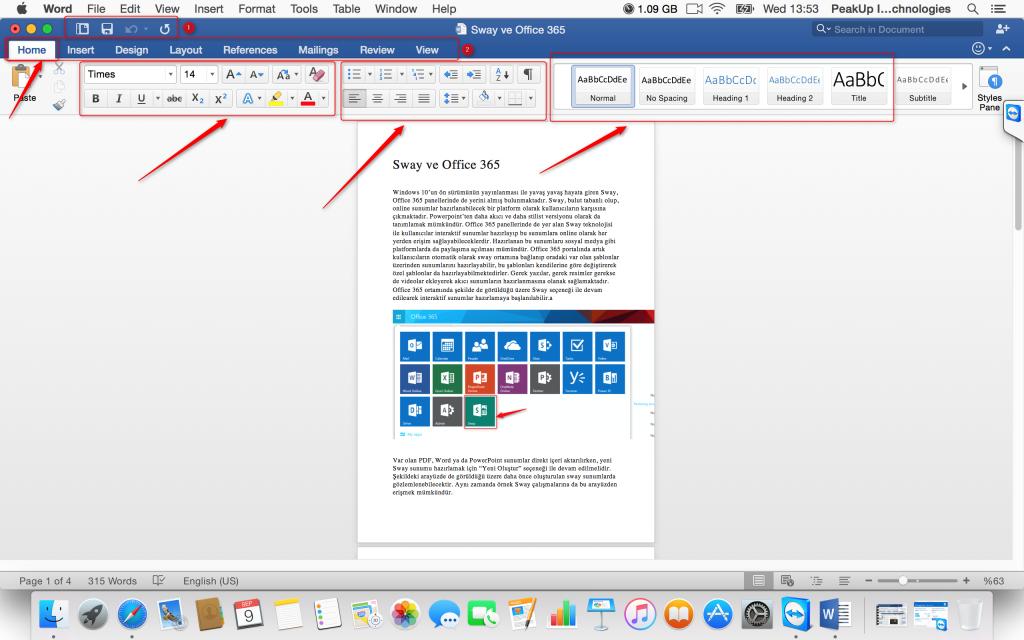Align text left
Image resolution: width=1024 pixels, height=640 pixels.
click(354, 99)
